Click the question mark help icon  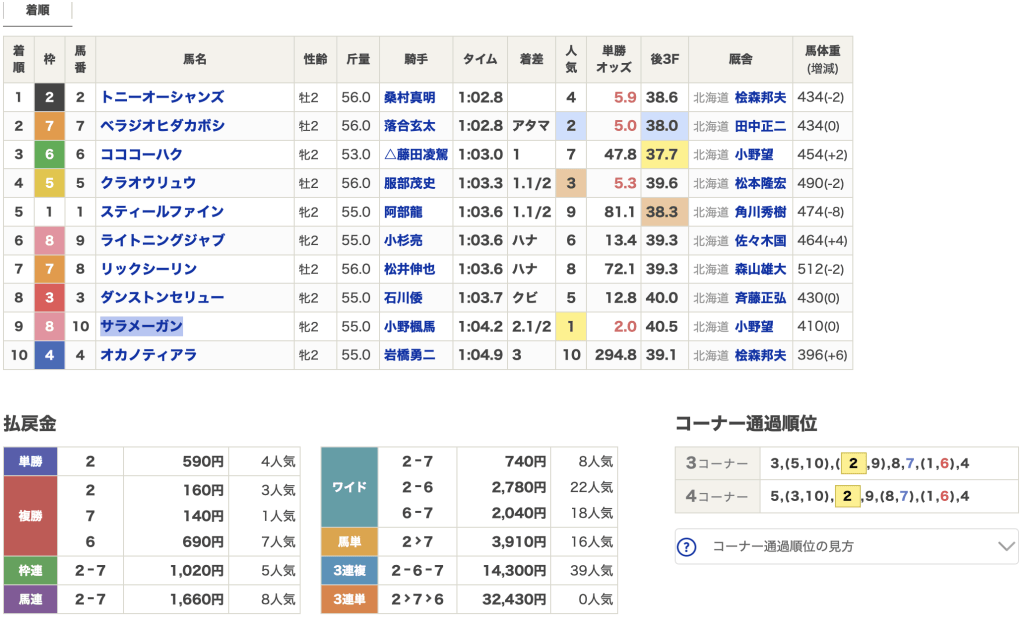(x=686, y=547)
